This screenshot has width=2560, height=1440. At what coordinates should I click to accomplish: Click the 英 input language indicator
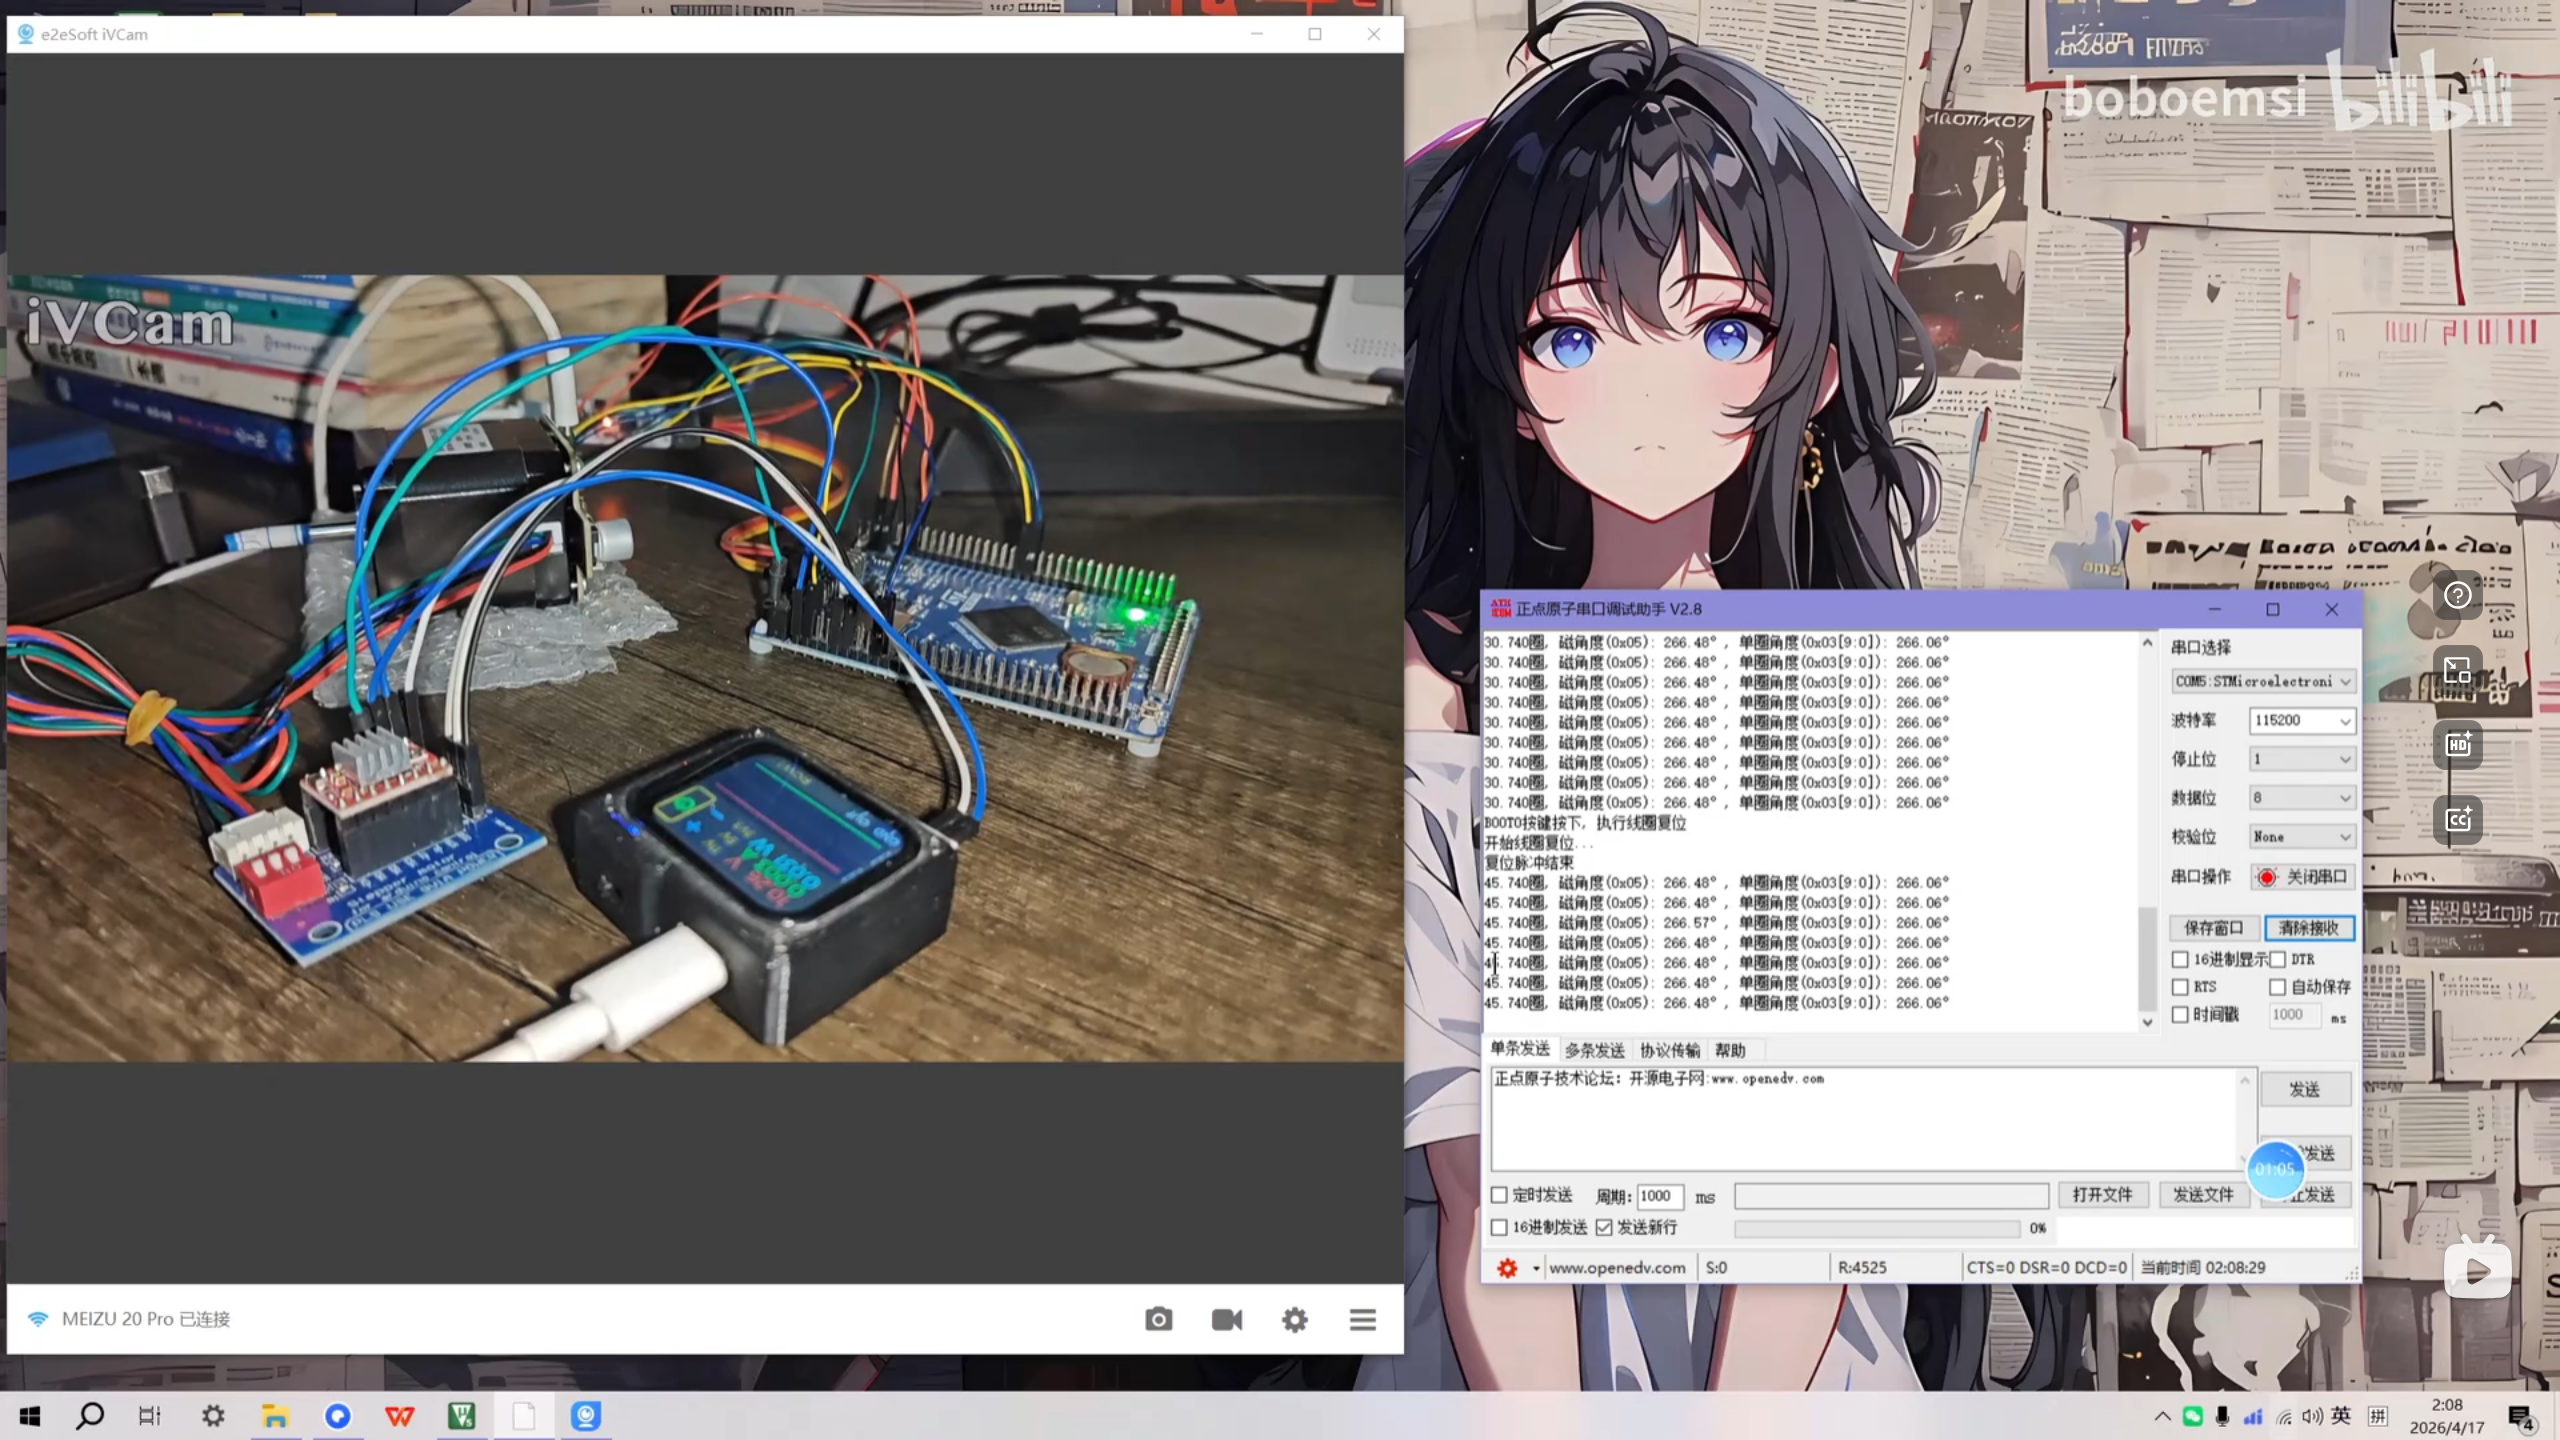pyautogui.click(x=2342, y=1416)
